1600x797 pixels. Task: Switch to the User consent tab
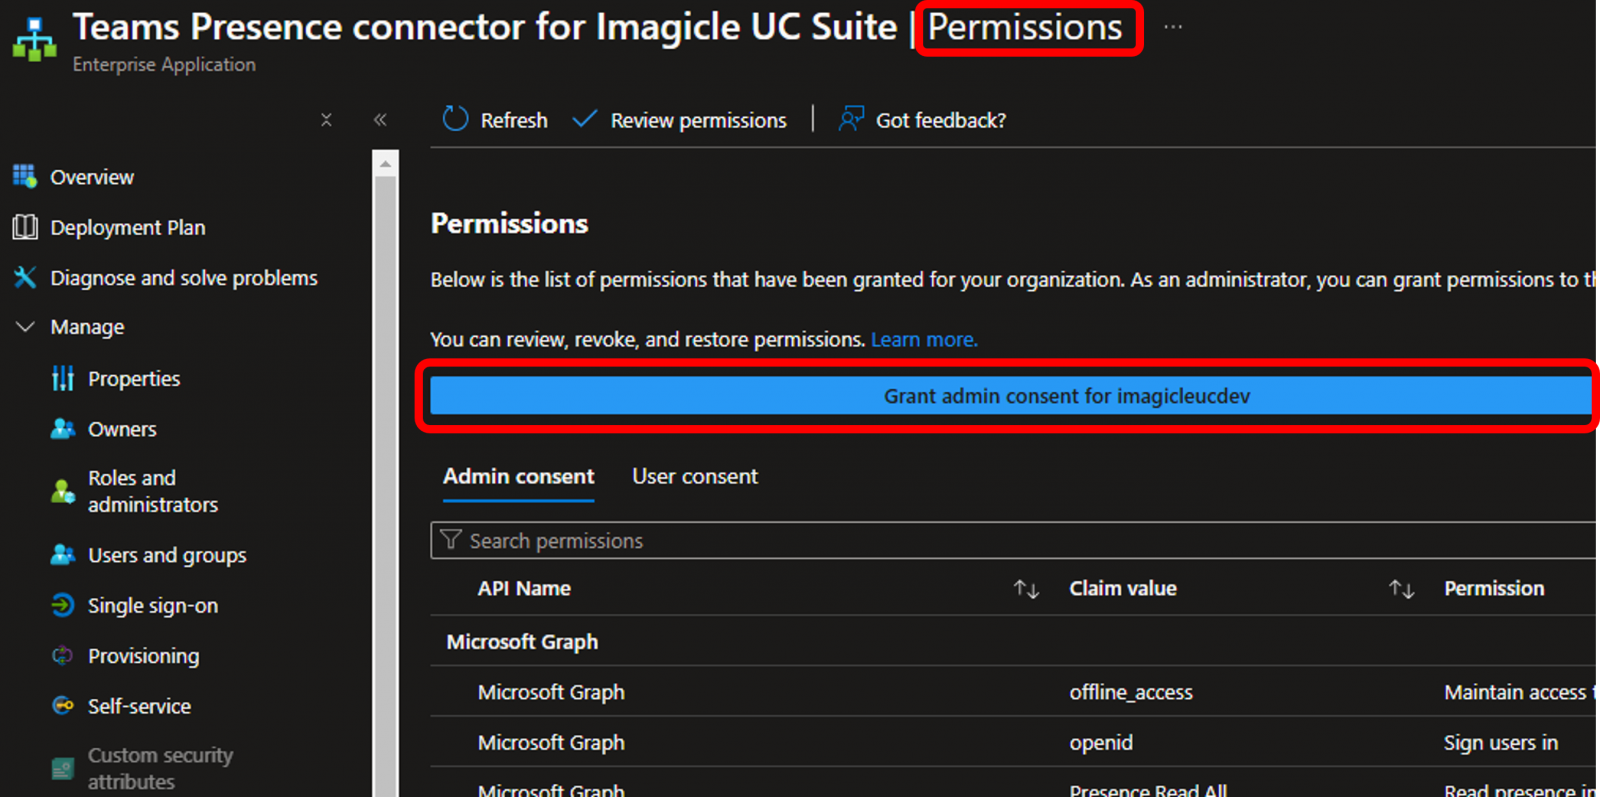click(695, 477)
